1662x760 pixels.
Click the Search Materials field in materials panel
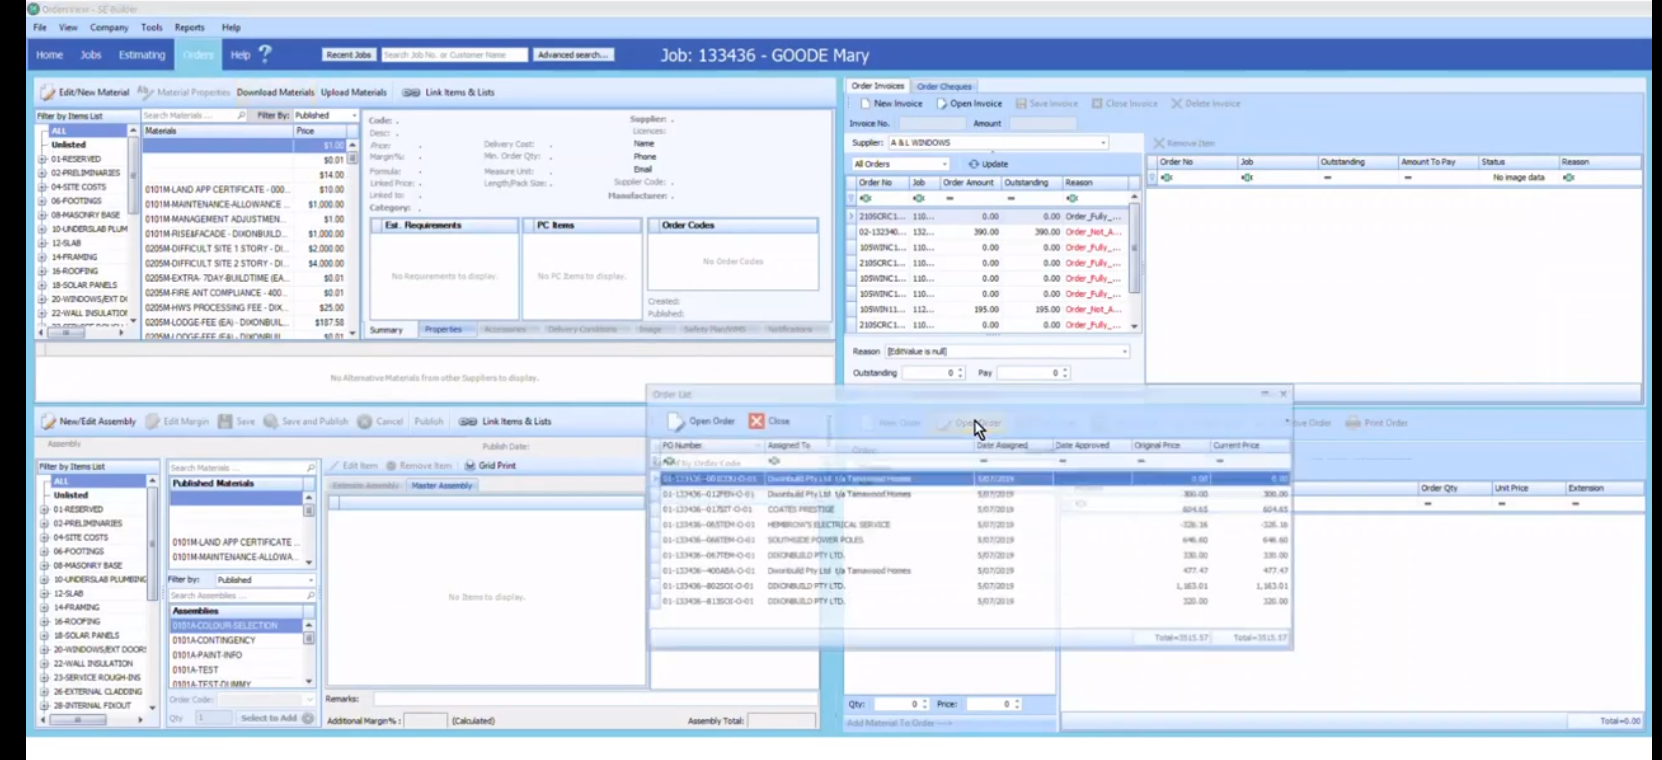point(194,116)
